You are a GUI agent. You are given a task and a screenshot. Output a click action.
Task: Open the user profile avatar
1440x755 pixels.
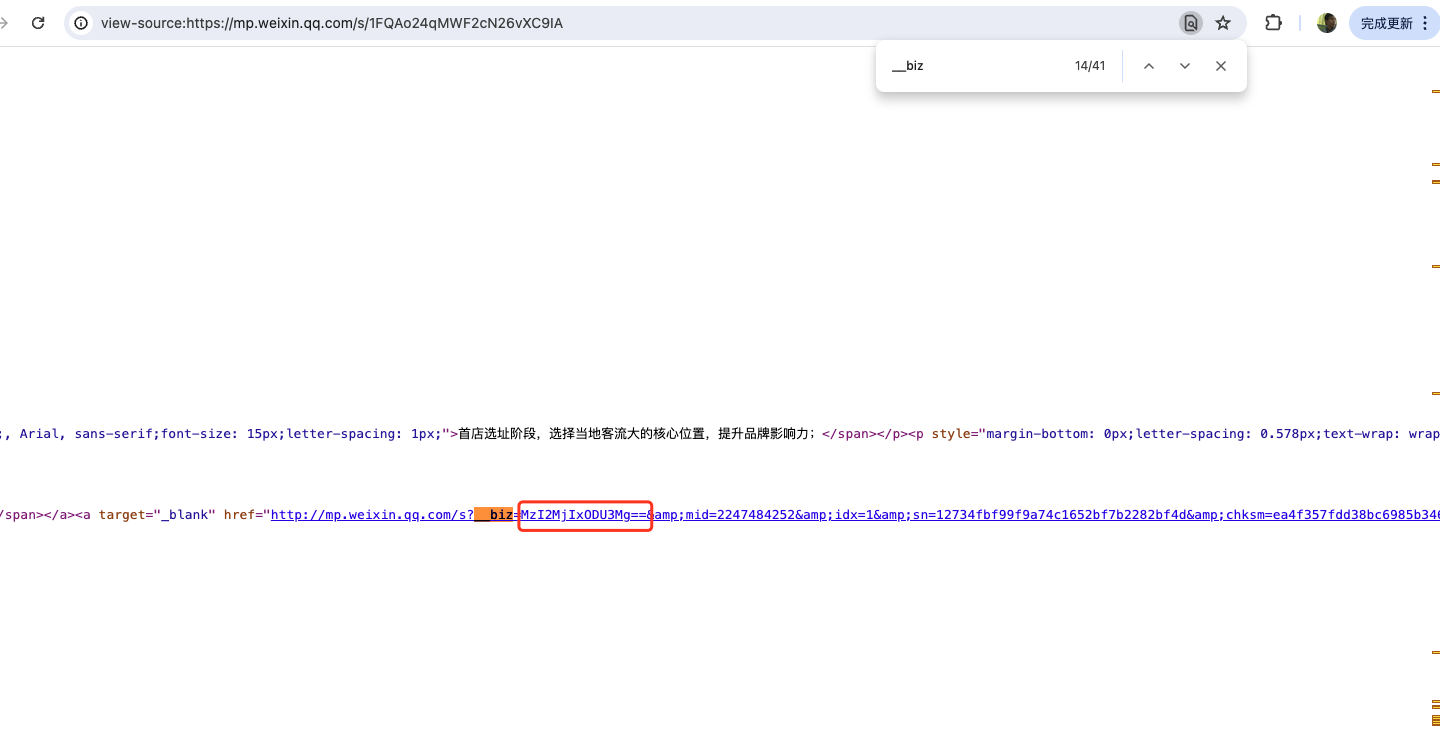(1327, 23)
